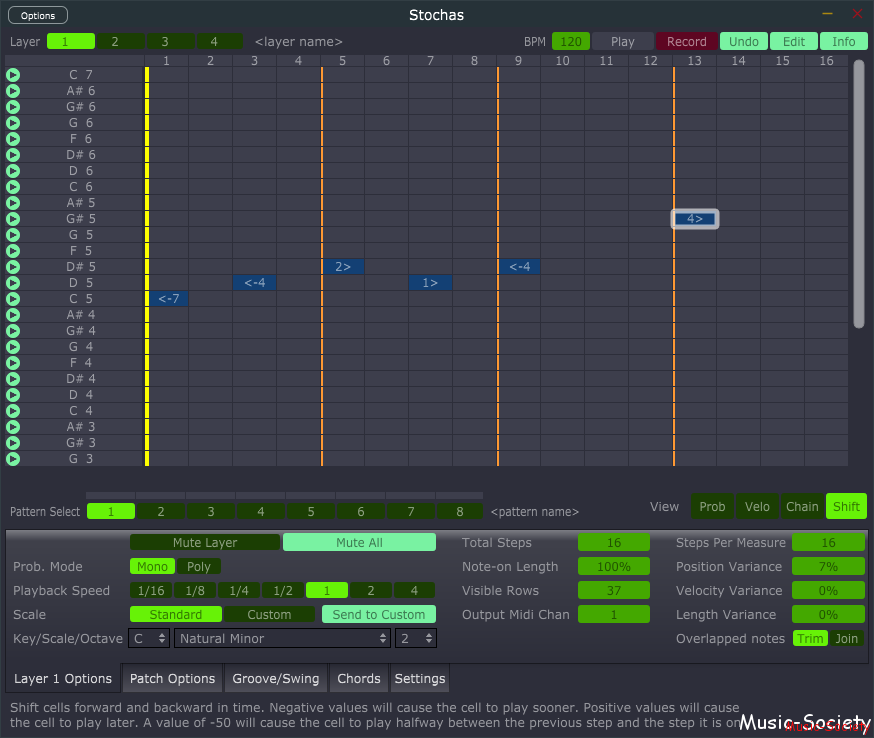
Task: Switch to Layer 4
Action: pyautogui.click(x=220, y=42)
